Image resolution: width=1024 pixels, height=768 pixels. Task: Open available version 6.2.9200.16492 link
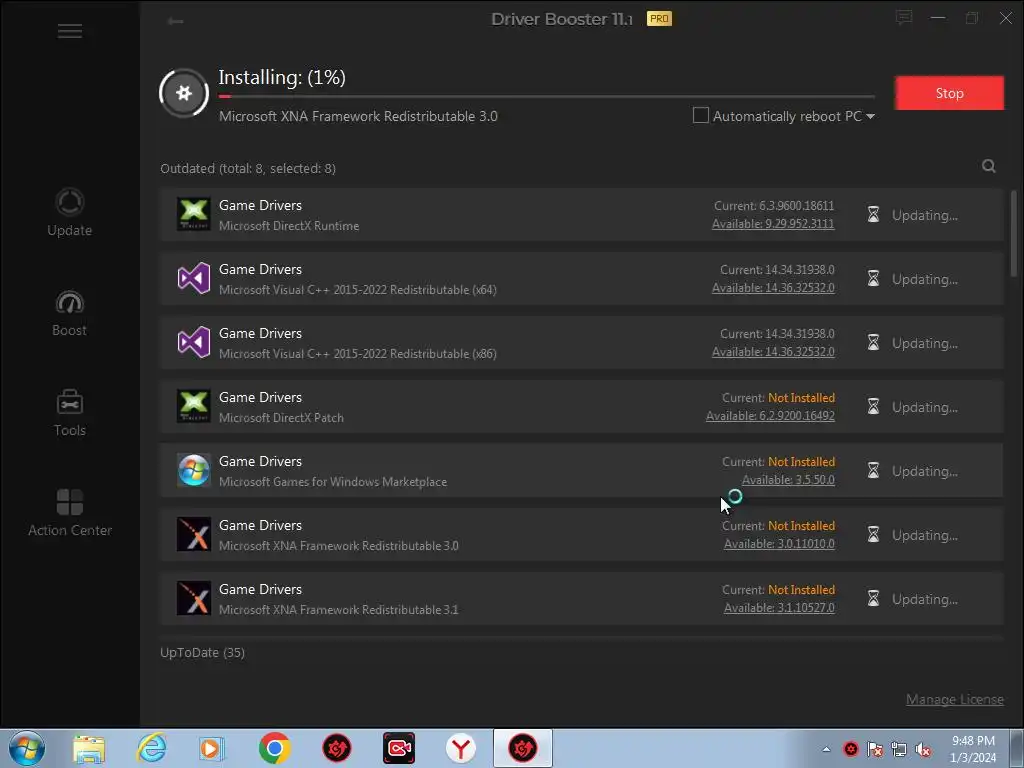(x=770, y=415)
